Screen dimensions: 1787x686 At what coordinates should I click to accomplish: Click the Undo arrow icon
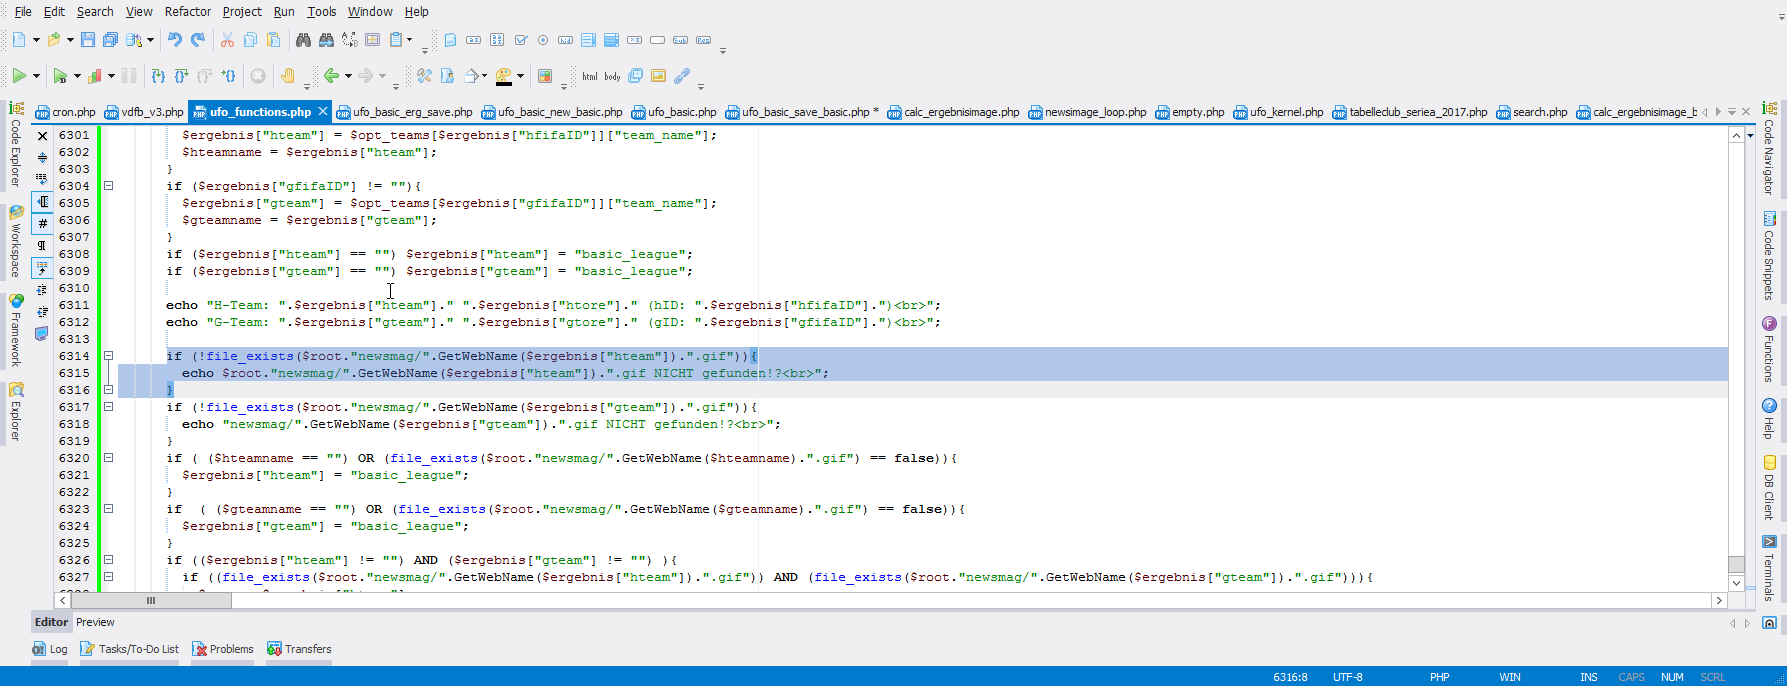pyautogui.click(x=175, y=40)
